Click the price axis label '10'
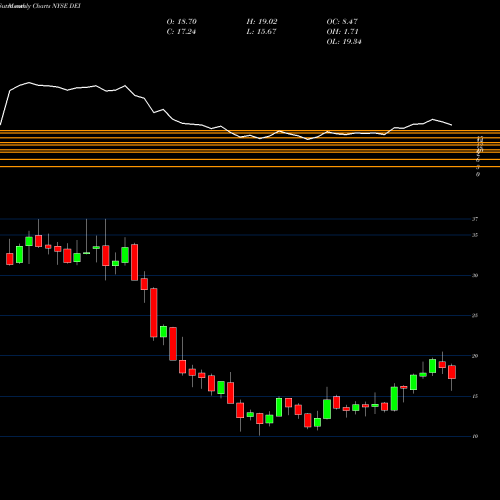Viewport: 500px width, 500px height. pyautogui.click(x=475, y=436)
